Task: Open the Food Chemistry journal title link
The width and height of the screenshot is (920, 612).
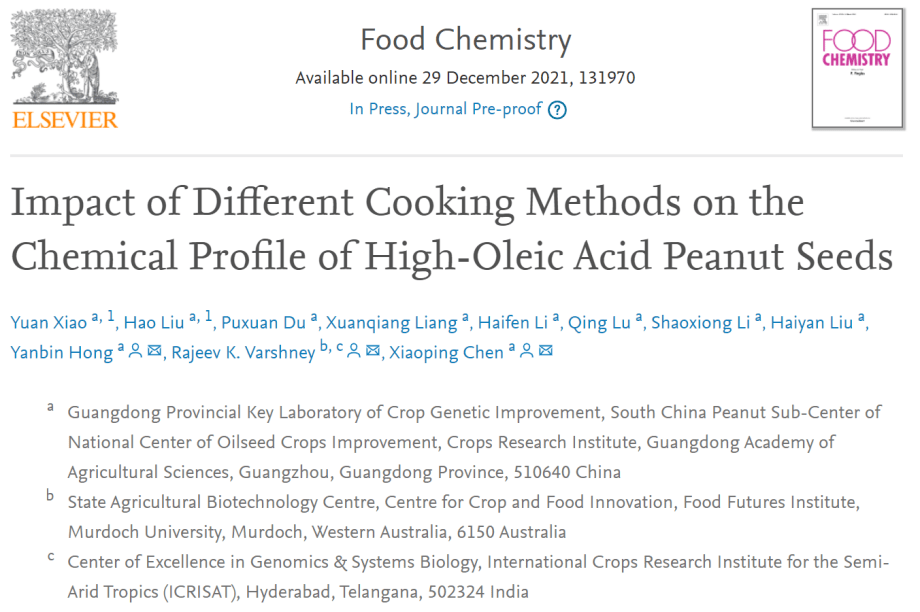Action: pyautogui.click(x=465, y=41)
